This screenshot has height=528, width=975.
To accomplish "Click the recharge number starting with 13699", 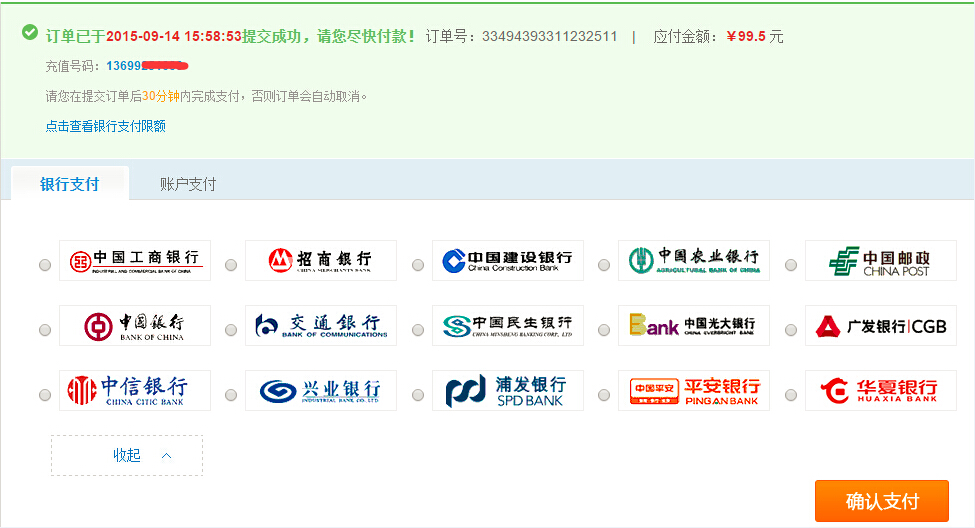I will coord(147,66).
